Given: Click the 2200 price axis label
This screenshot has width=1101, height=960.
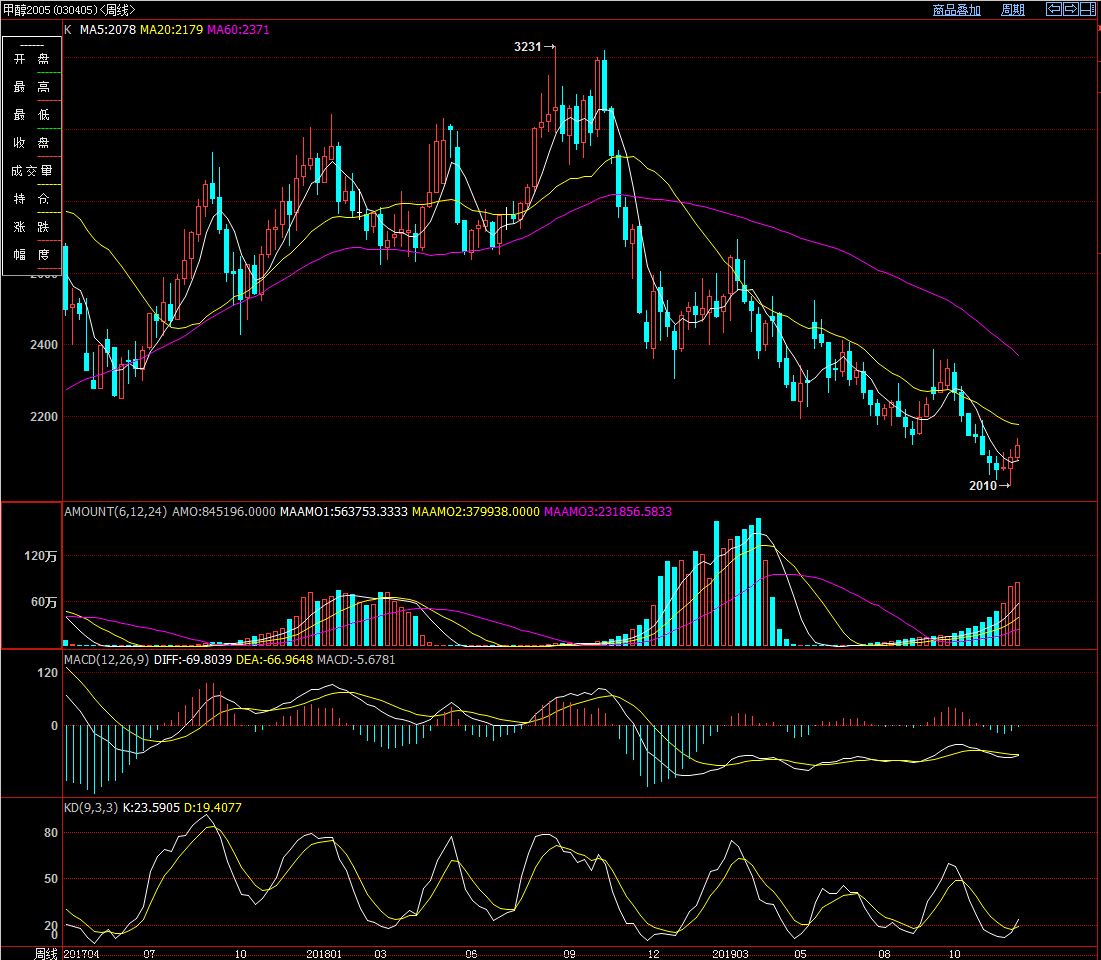Looking at the screenshot, I should point(44,416).
